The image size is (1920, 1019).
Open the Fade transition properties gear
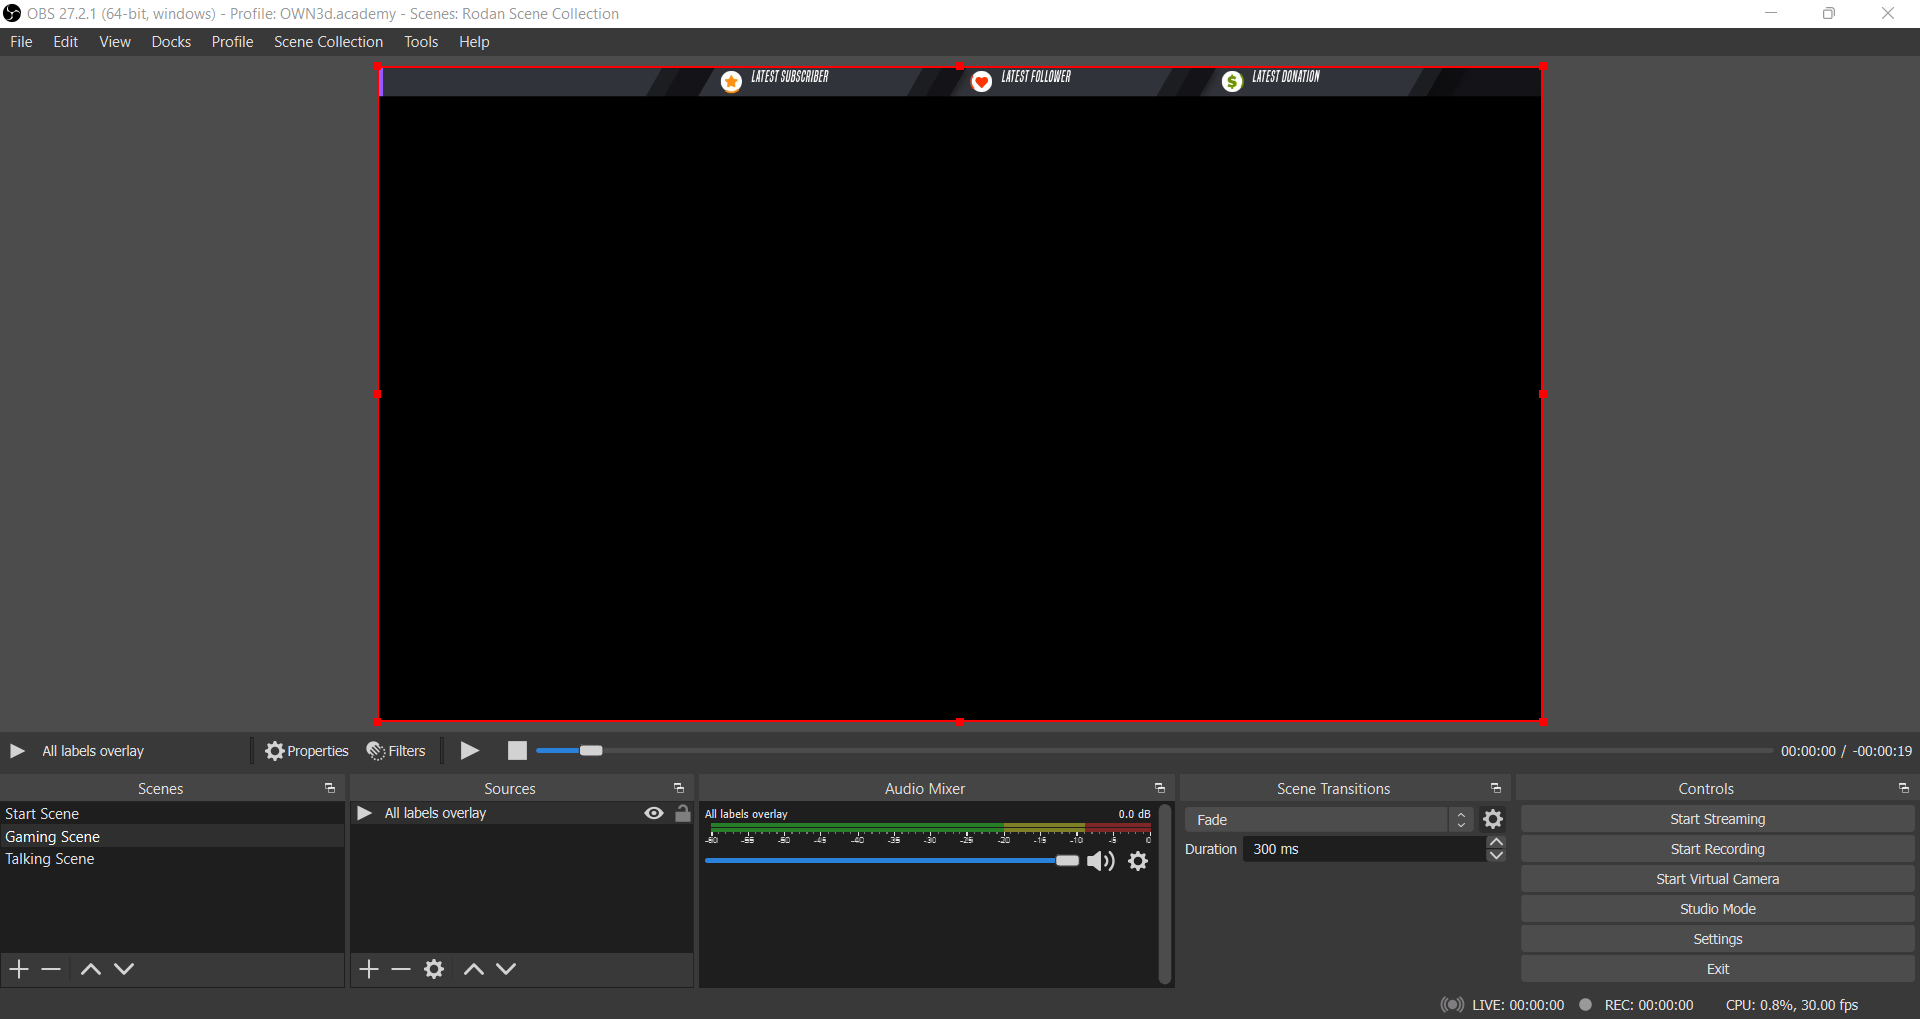click(x=1493, y=820)
